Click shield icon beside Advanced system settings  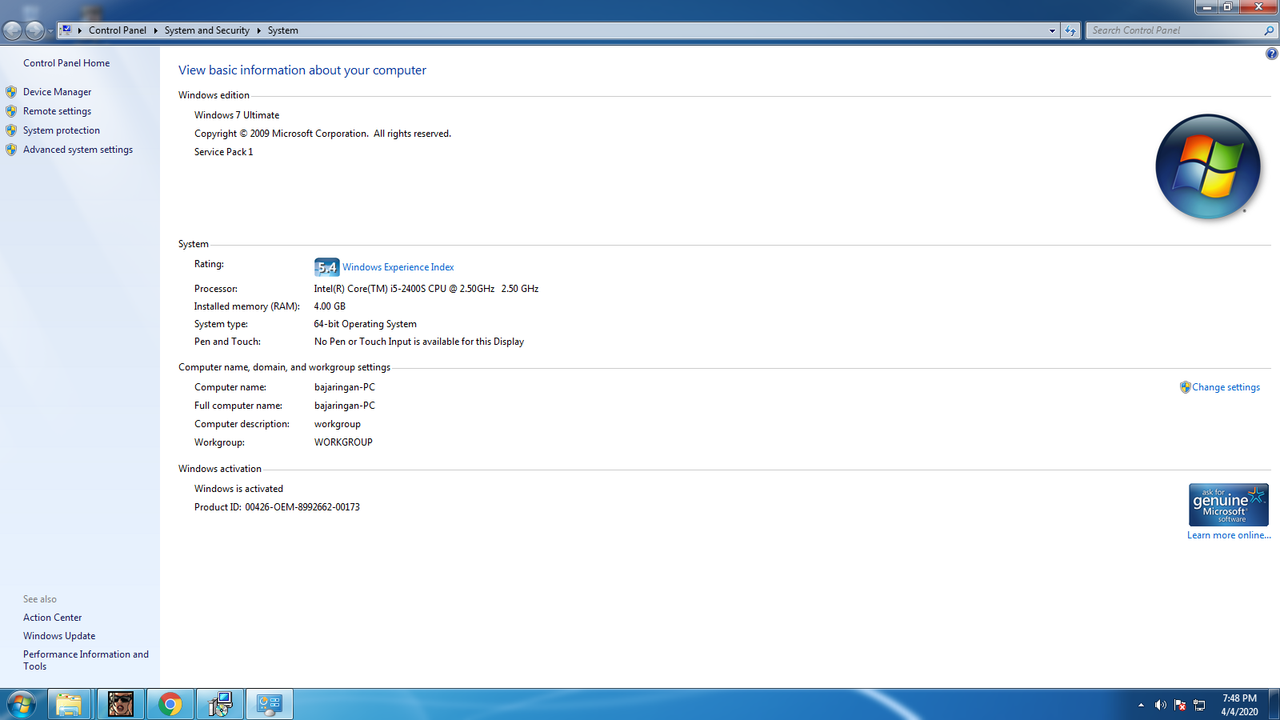[11, 149]
